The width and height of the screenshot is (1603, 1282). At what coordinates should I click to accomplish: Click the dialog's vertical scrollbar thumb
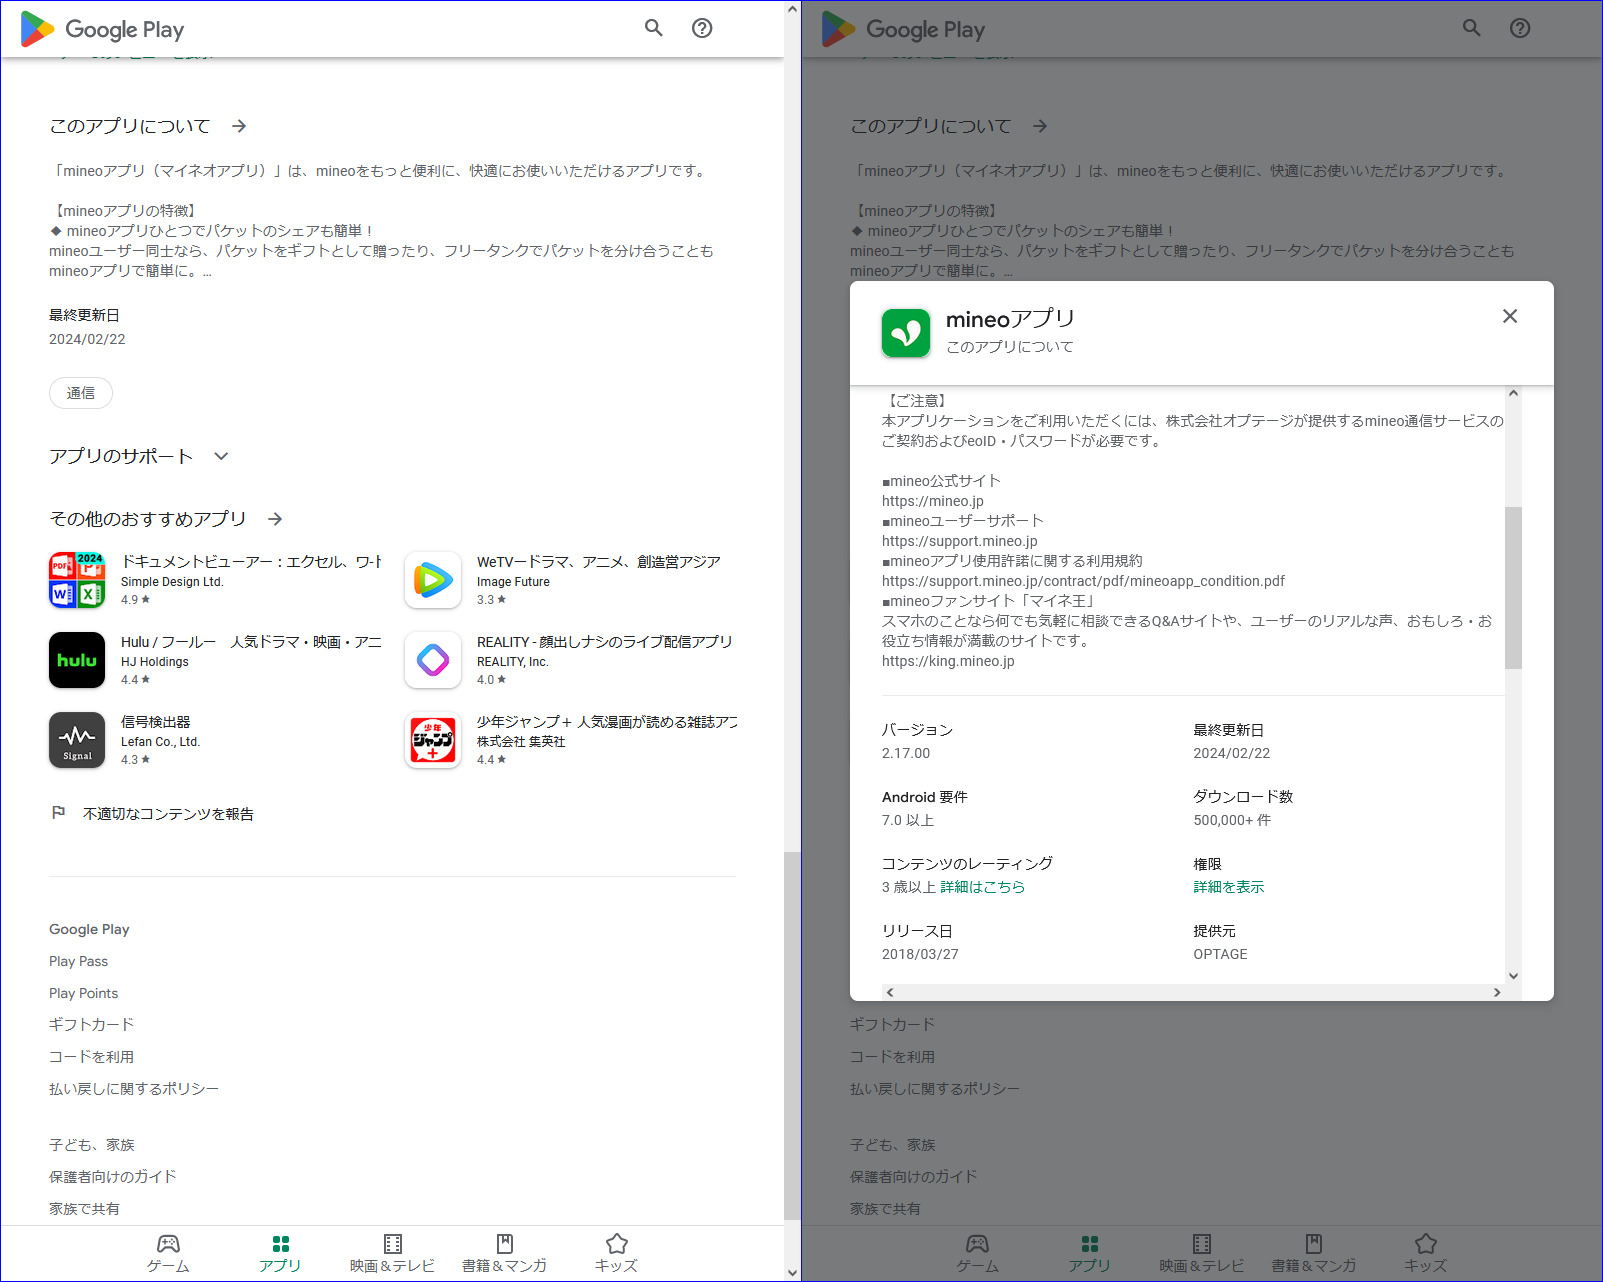[1513, 587]
